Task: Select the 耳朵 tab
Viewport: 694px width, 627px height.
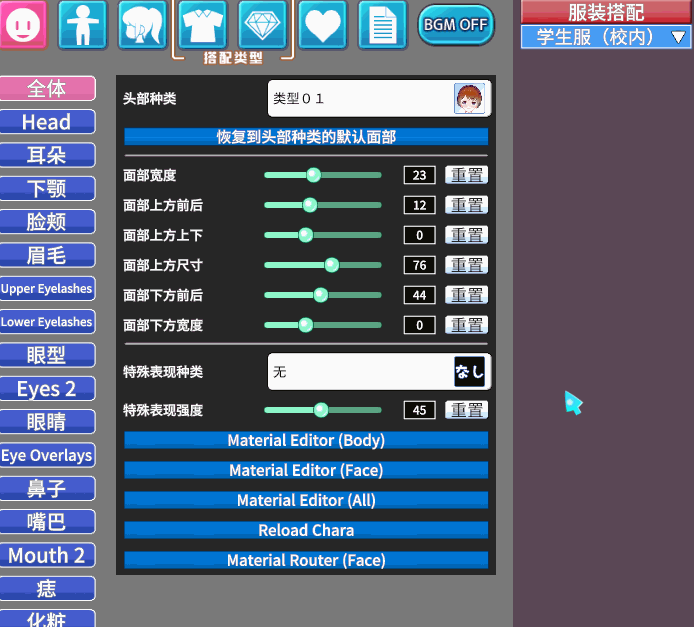Action: 47,155
